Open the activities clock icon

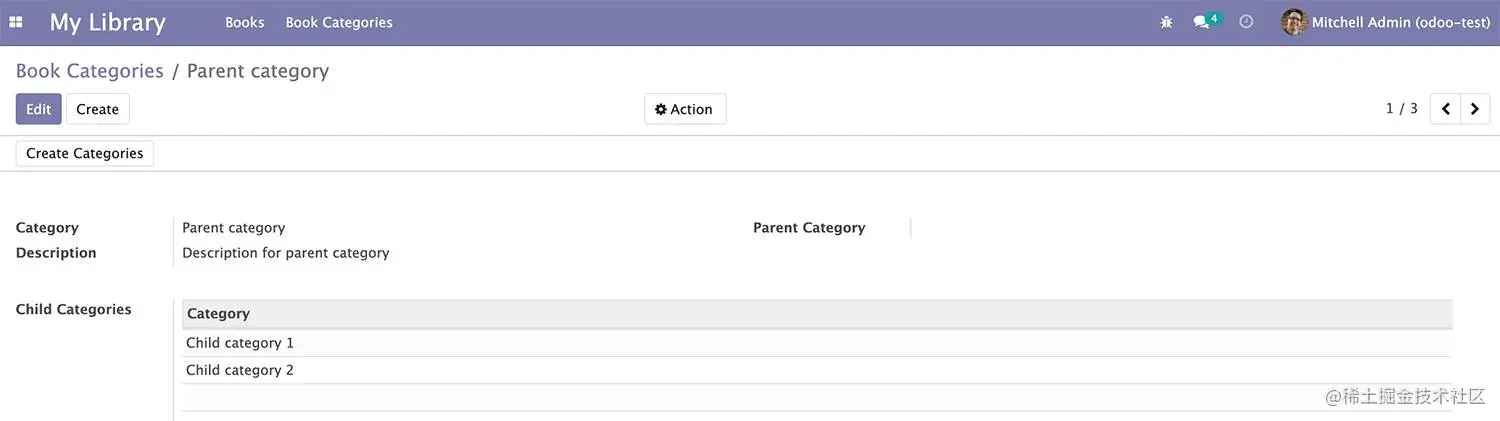click(1246, 22)
